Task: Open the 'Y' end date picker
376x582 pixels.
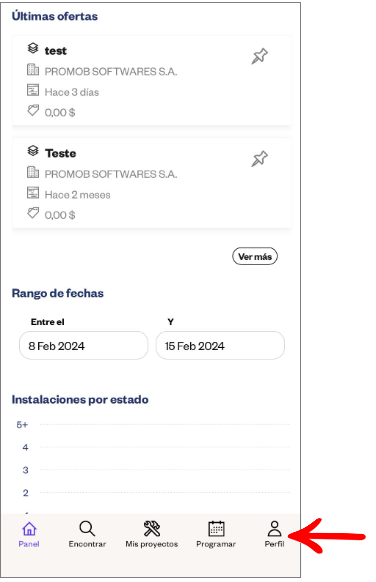Action: [220, 346]
